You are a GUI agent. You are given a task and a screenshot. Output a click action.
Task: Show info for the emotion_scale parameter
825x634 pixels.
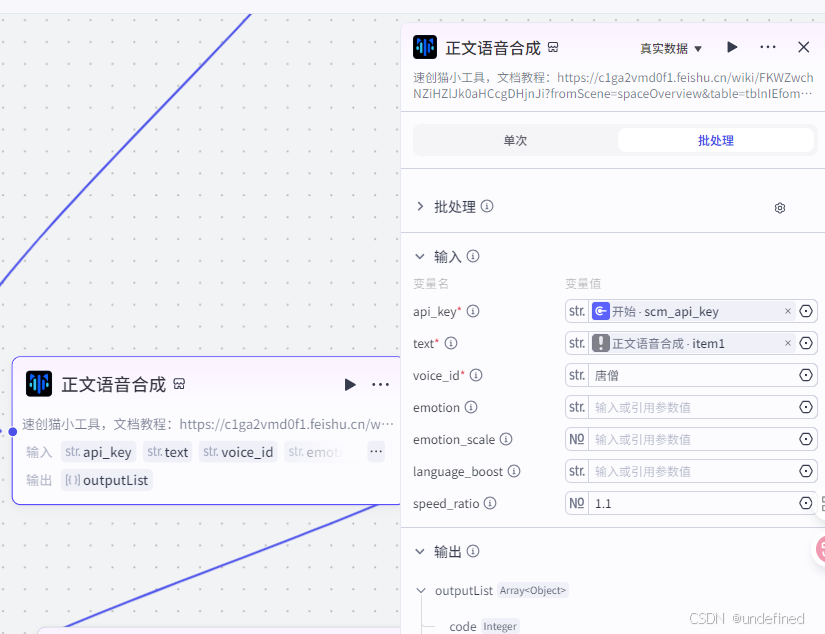coord(506,439)
